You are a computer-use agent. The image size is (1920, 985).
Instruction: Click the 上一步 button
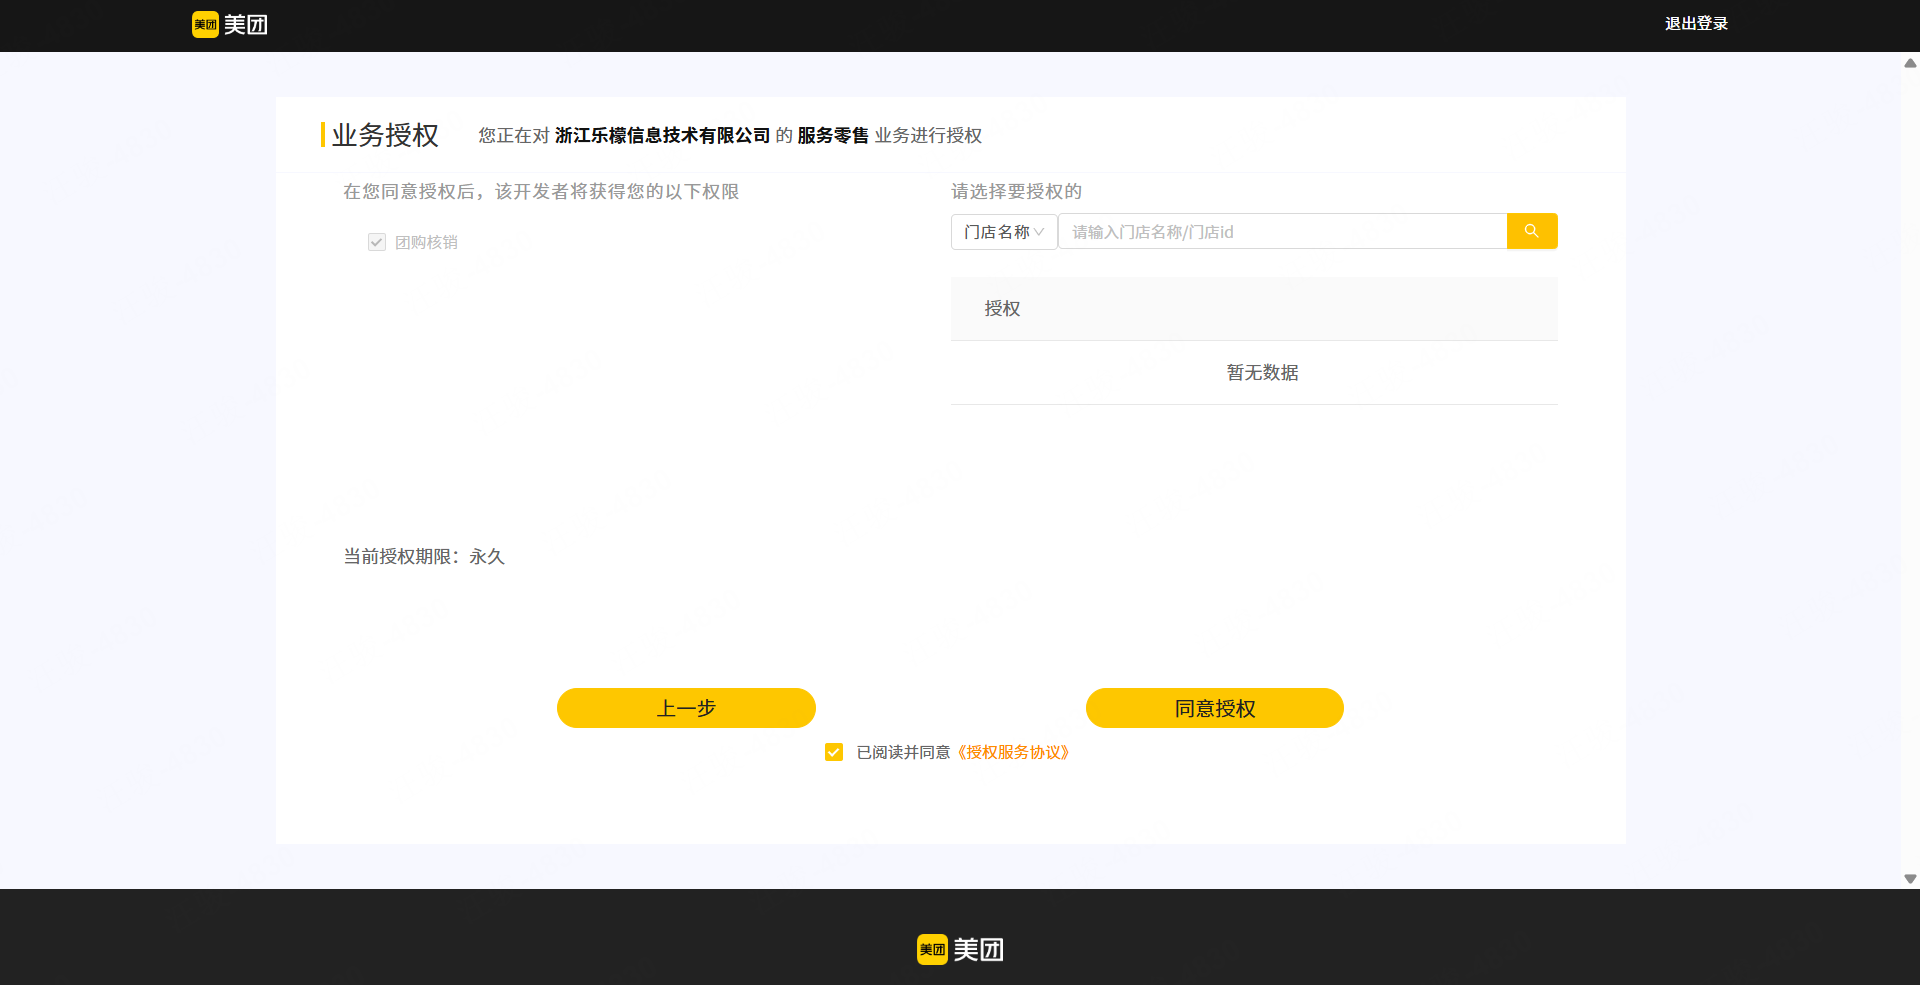pos(686,708)
